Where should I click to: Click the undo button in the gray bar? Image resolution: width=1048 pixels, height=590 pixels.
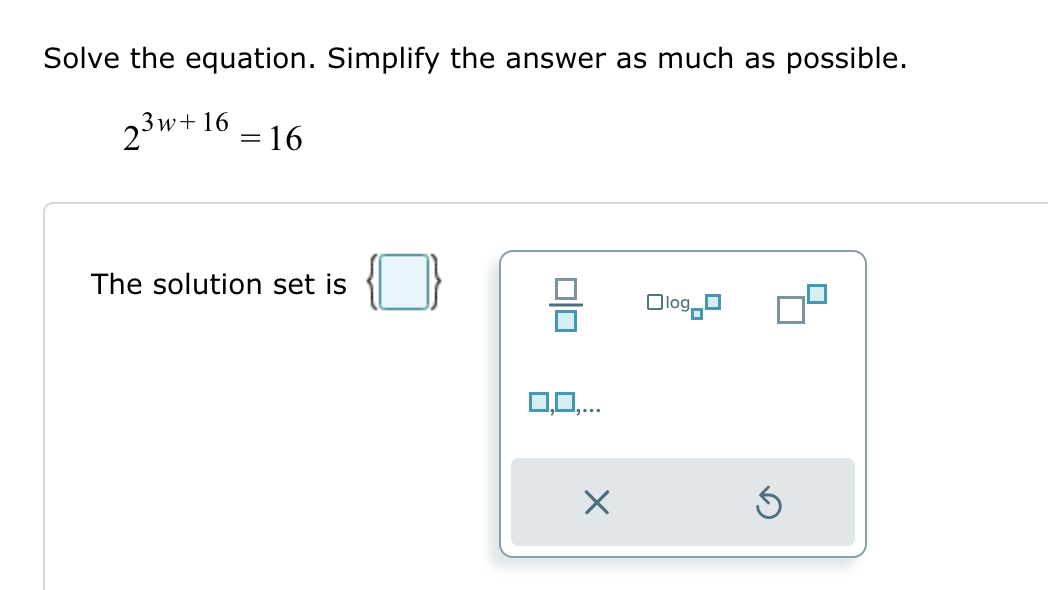click(x=767, y=503)
